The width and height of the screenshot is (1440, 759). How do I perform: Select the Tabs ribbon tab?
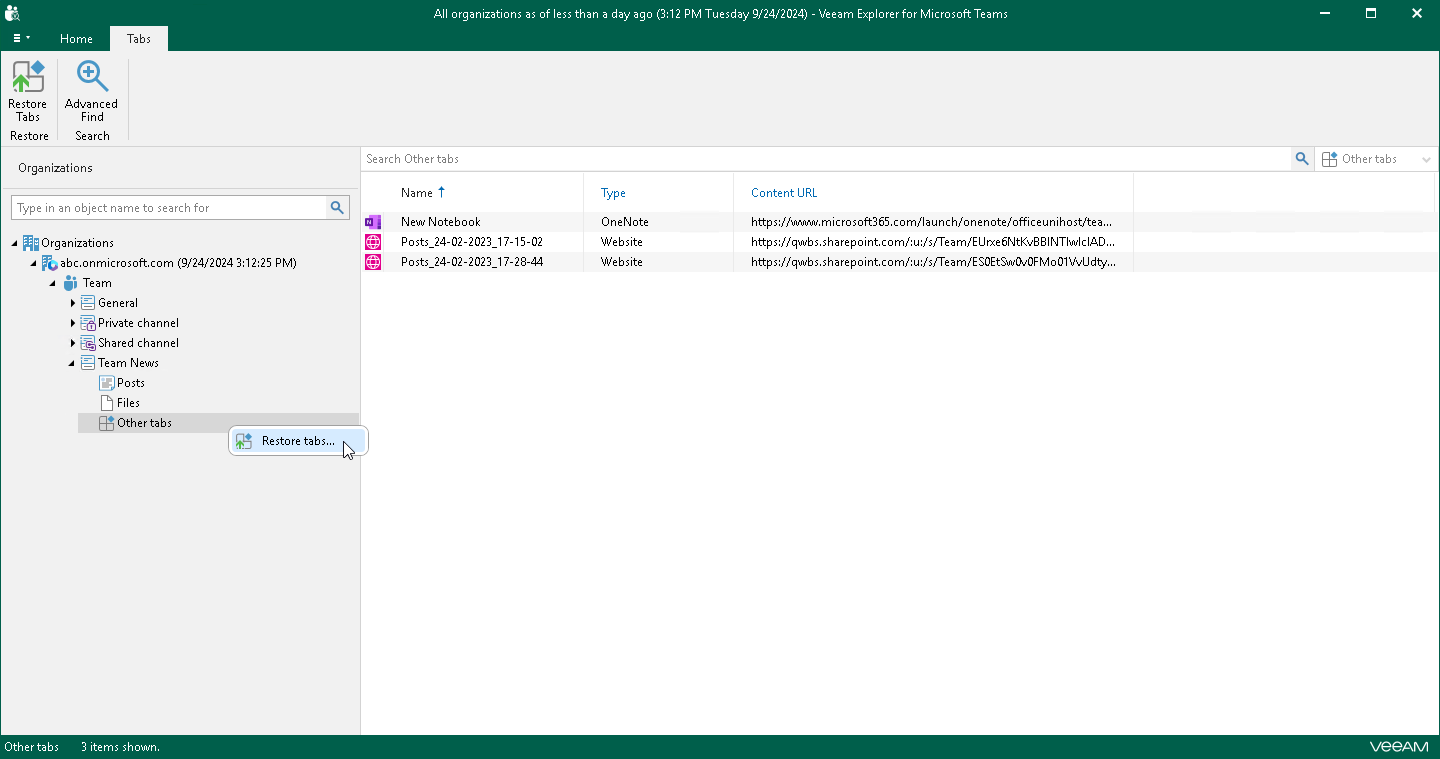pyautogui.click(x=138, y=38)
